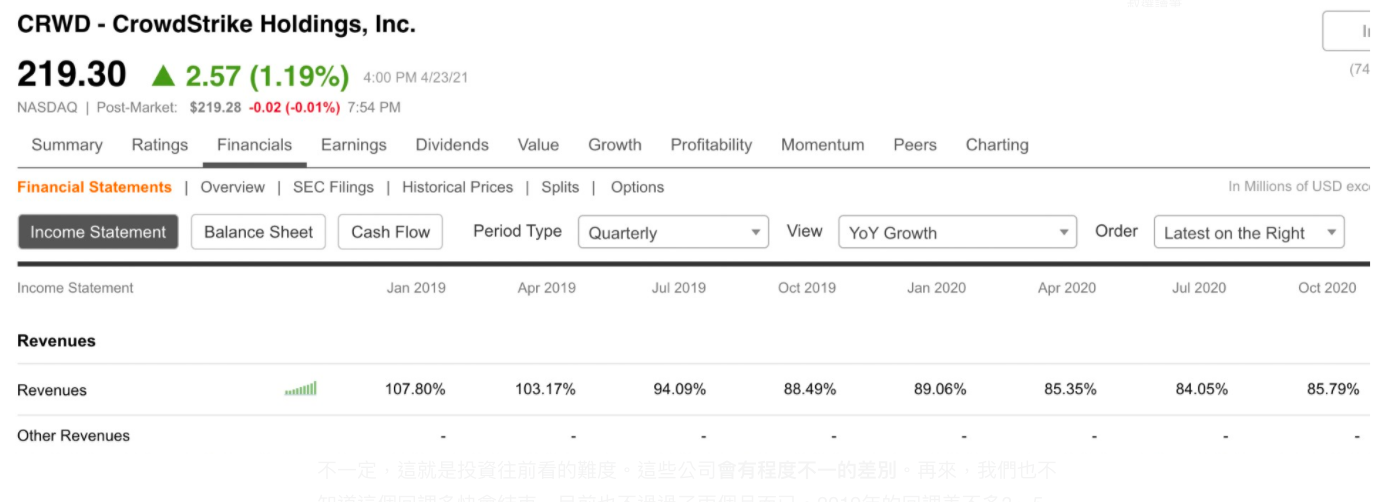Open the SEC Filings link
This screenshot has height=502, width=1388.
tap(333, 187)
